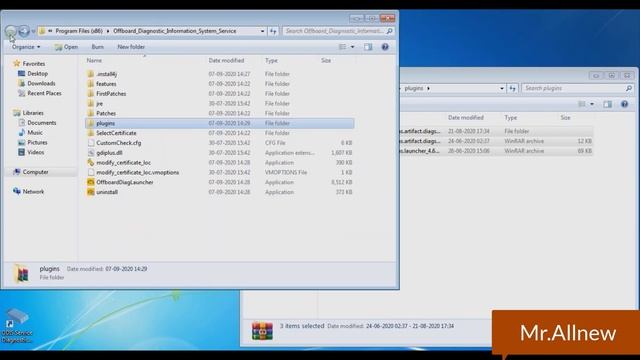This screenshot has height=360, width=640.
Task: Click the Open toolbar button
Action: [67, 47]
